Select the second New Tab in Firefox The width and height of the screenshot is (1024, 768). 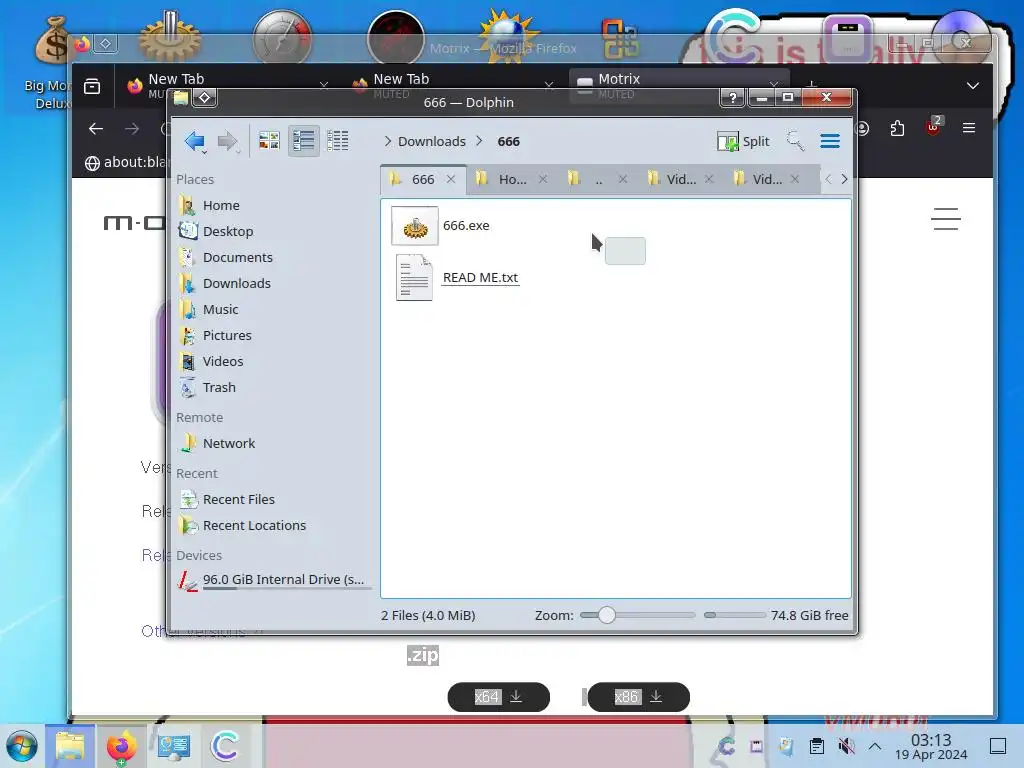click(452, 85)
